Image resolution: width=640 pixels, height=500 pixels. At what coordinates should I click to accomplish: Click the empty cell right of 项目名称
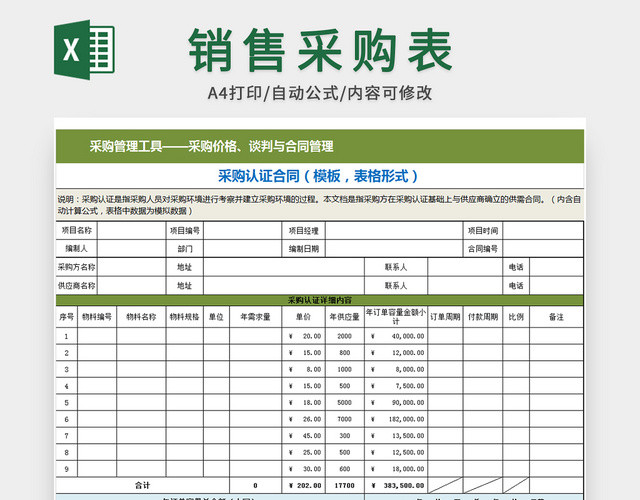point(131,230)
